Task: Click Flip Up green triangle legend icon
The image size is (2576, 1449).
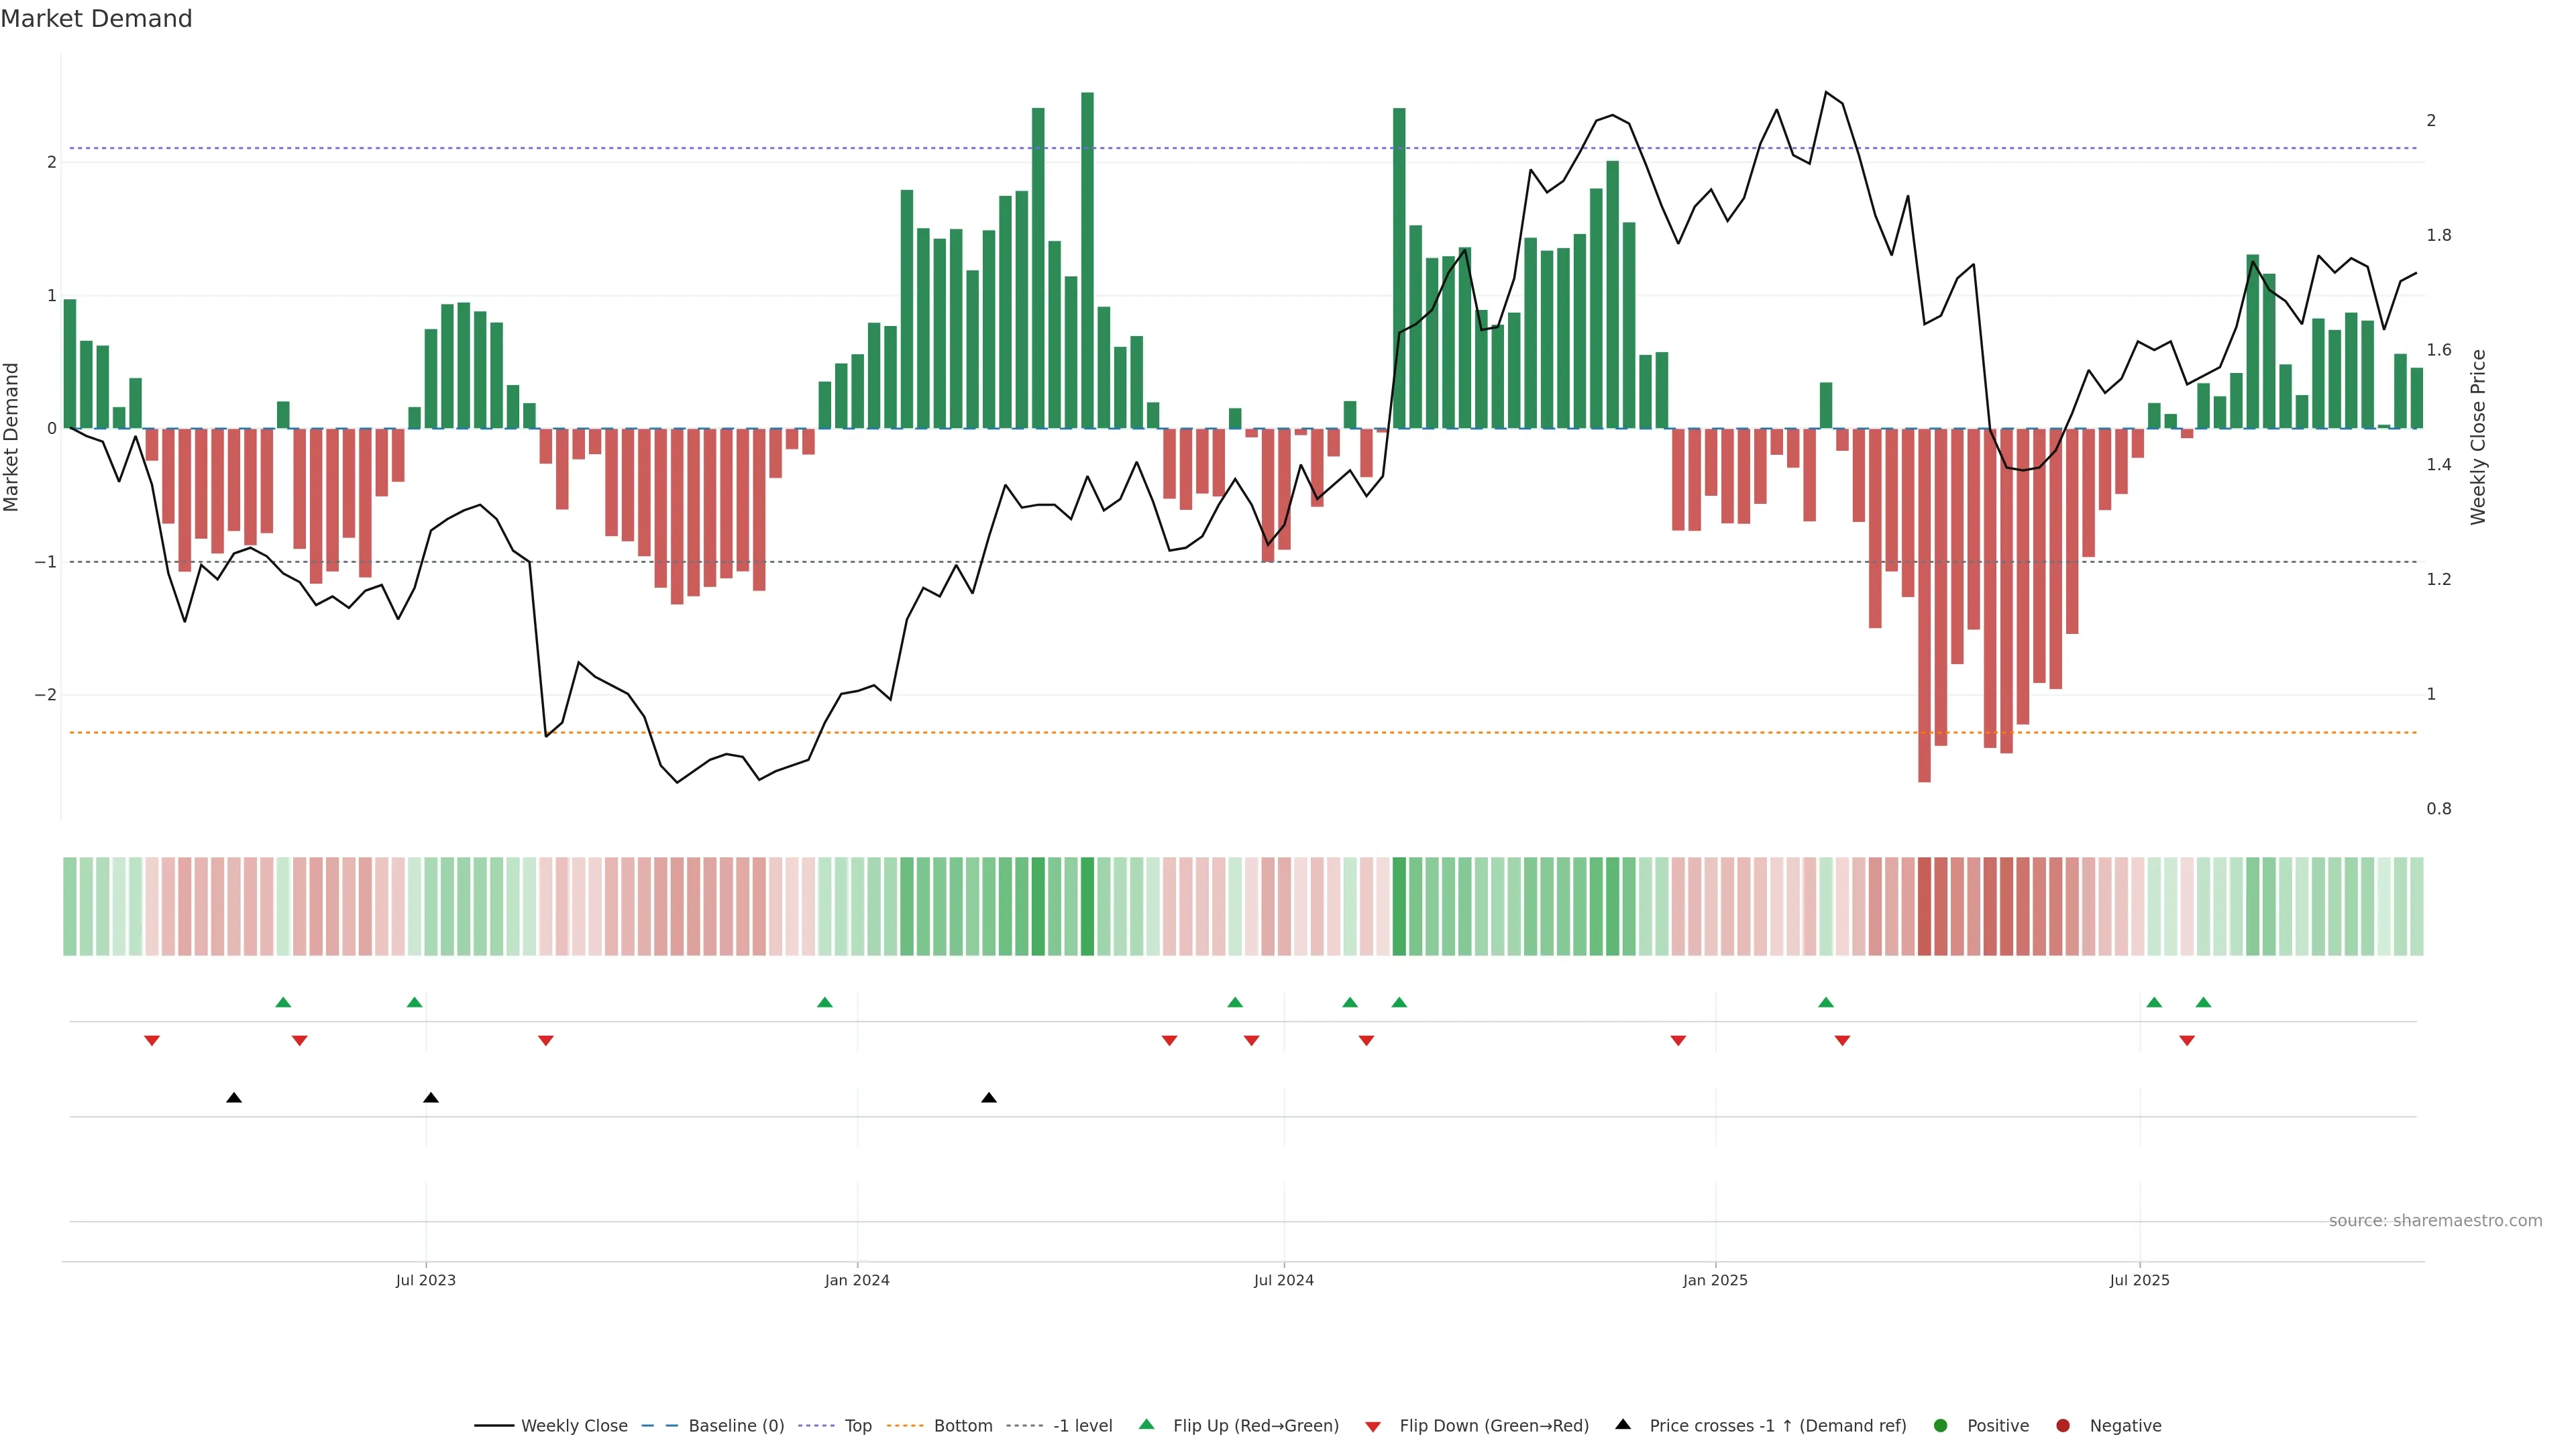Action: coord(1147,1425)
